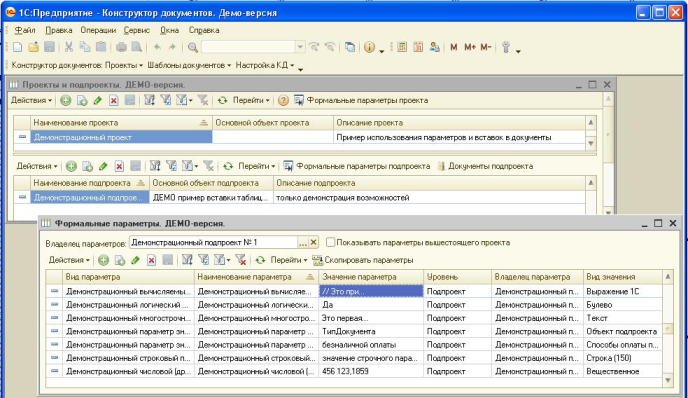The image size is (688, 398).
Task: Click '456 123,1859' value cell
Action: pyautogui.click(x=371, y=372)
